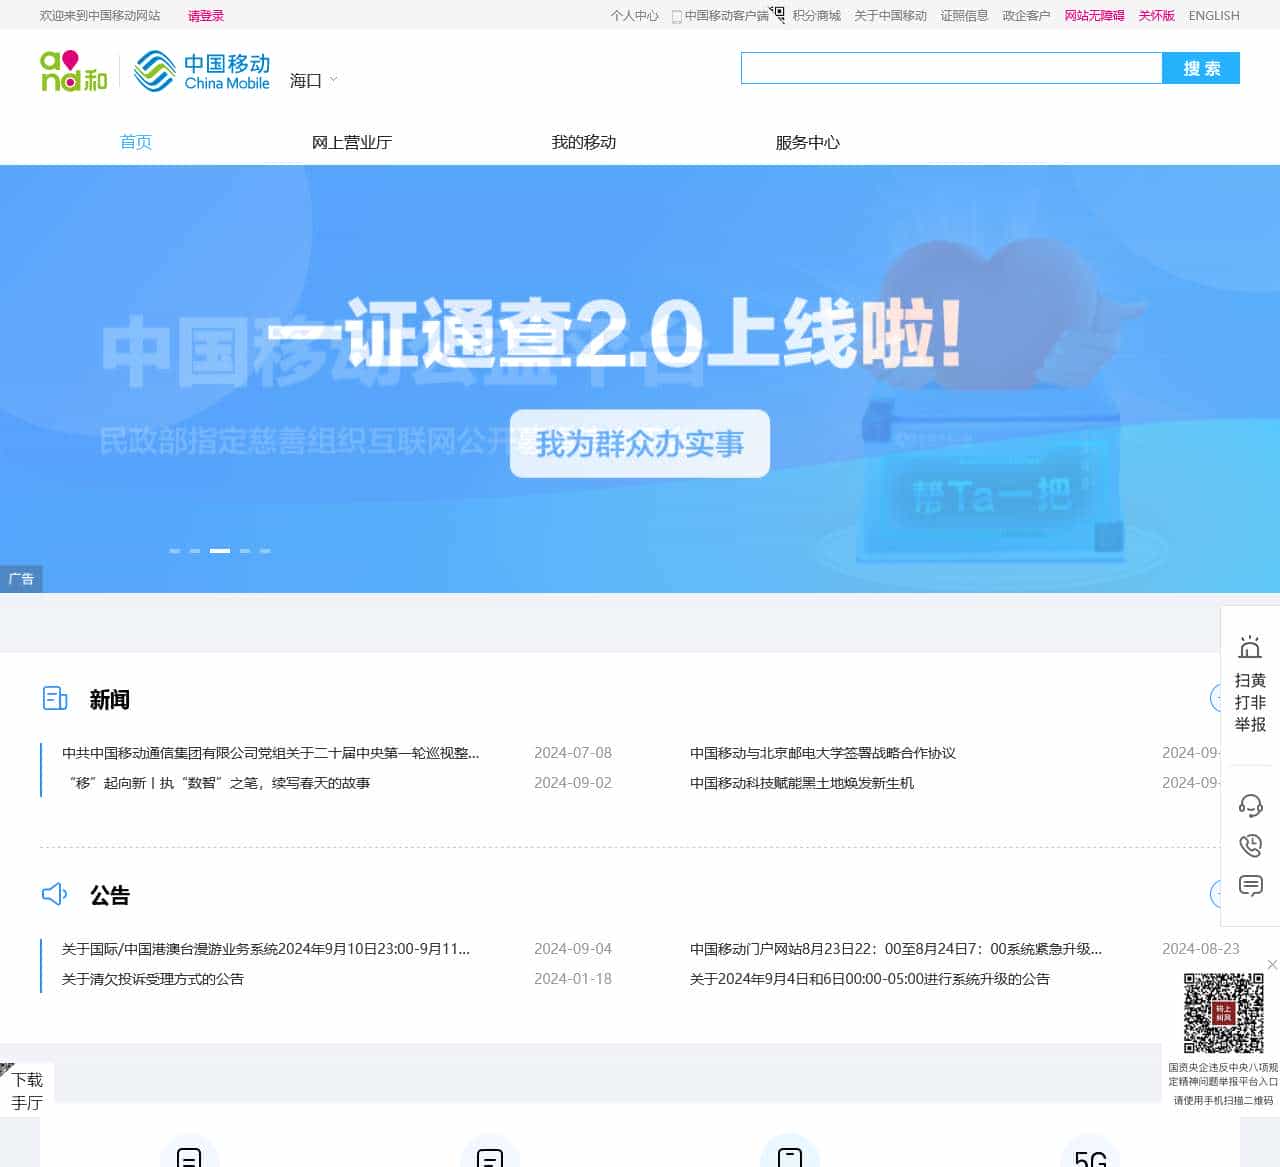Open news 中国移动科技赋能黑土地焕发新生机
The image size is (1280, 1167).
click(802, 783)
